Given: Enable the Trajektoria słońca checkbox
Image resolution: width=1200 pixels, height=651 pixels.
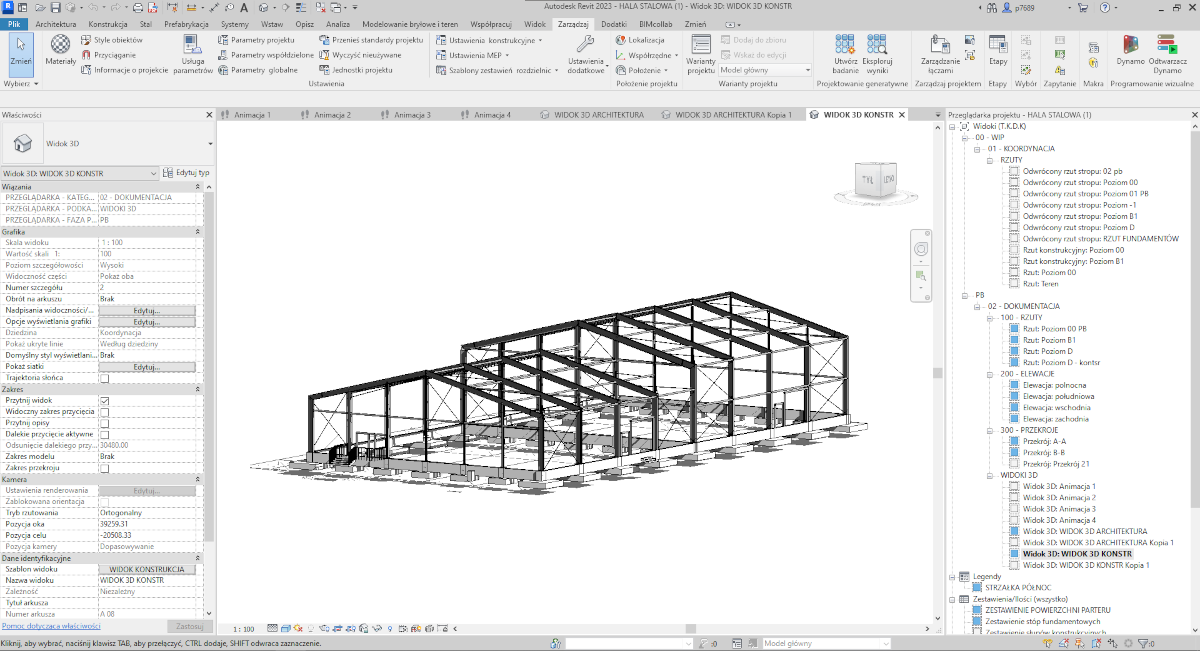Looking at the screenshot, I should tap(105, 378).
